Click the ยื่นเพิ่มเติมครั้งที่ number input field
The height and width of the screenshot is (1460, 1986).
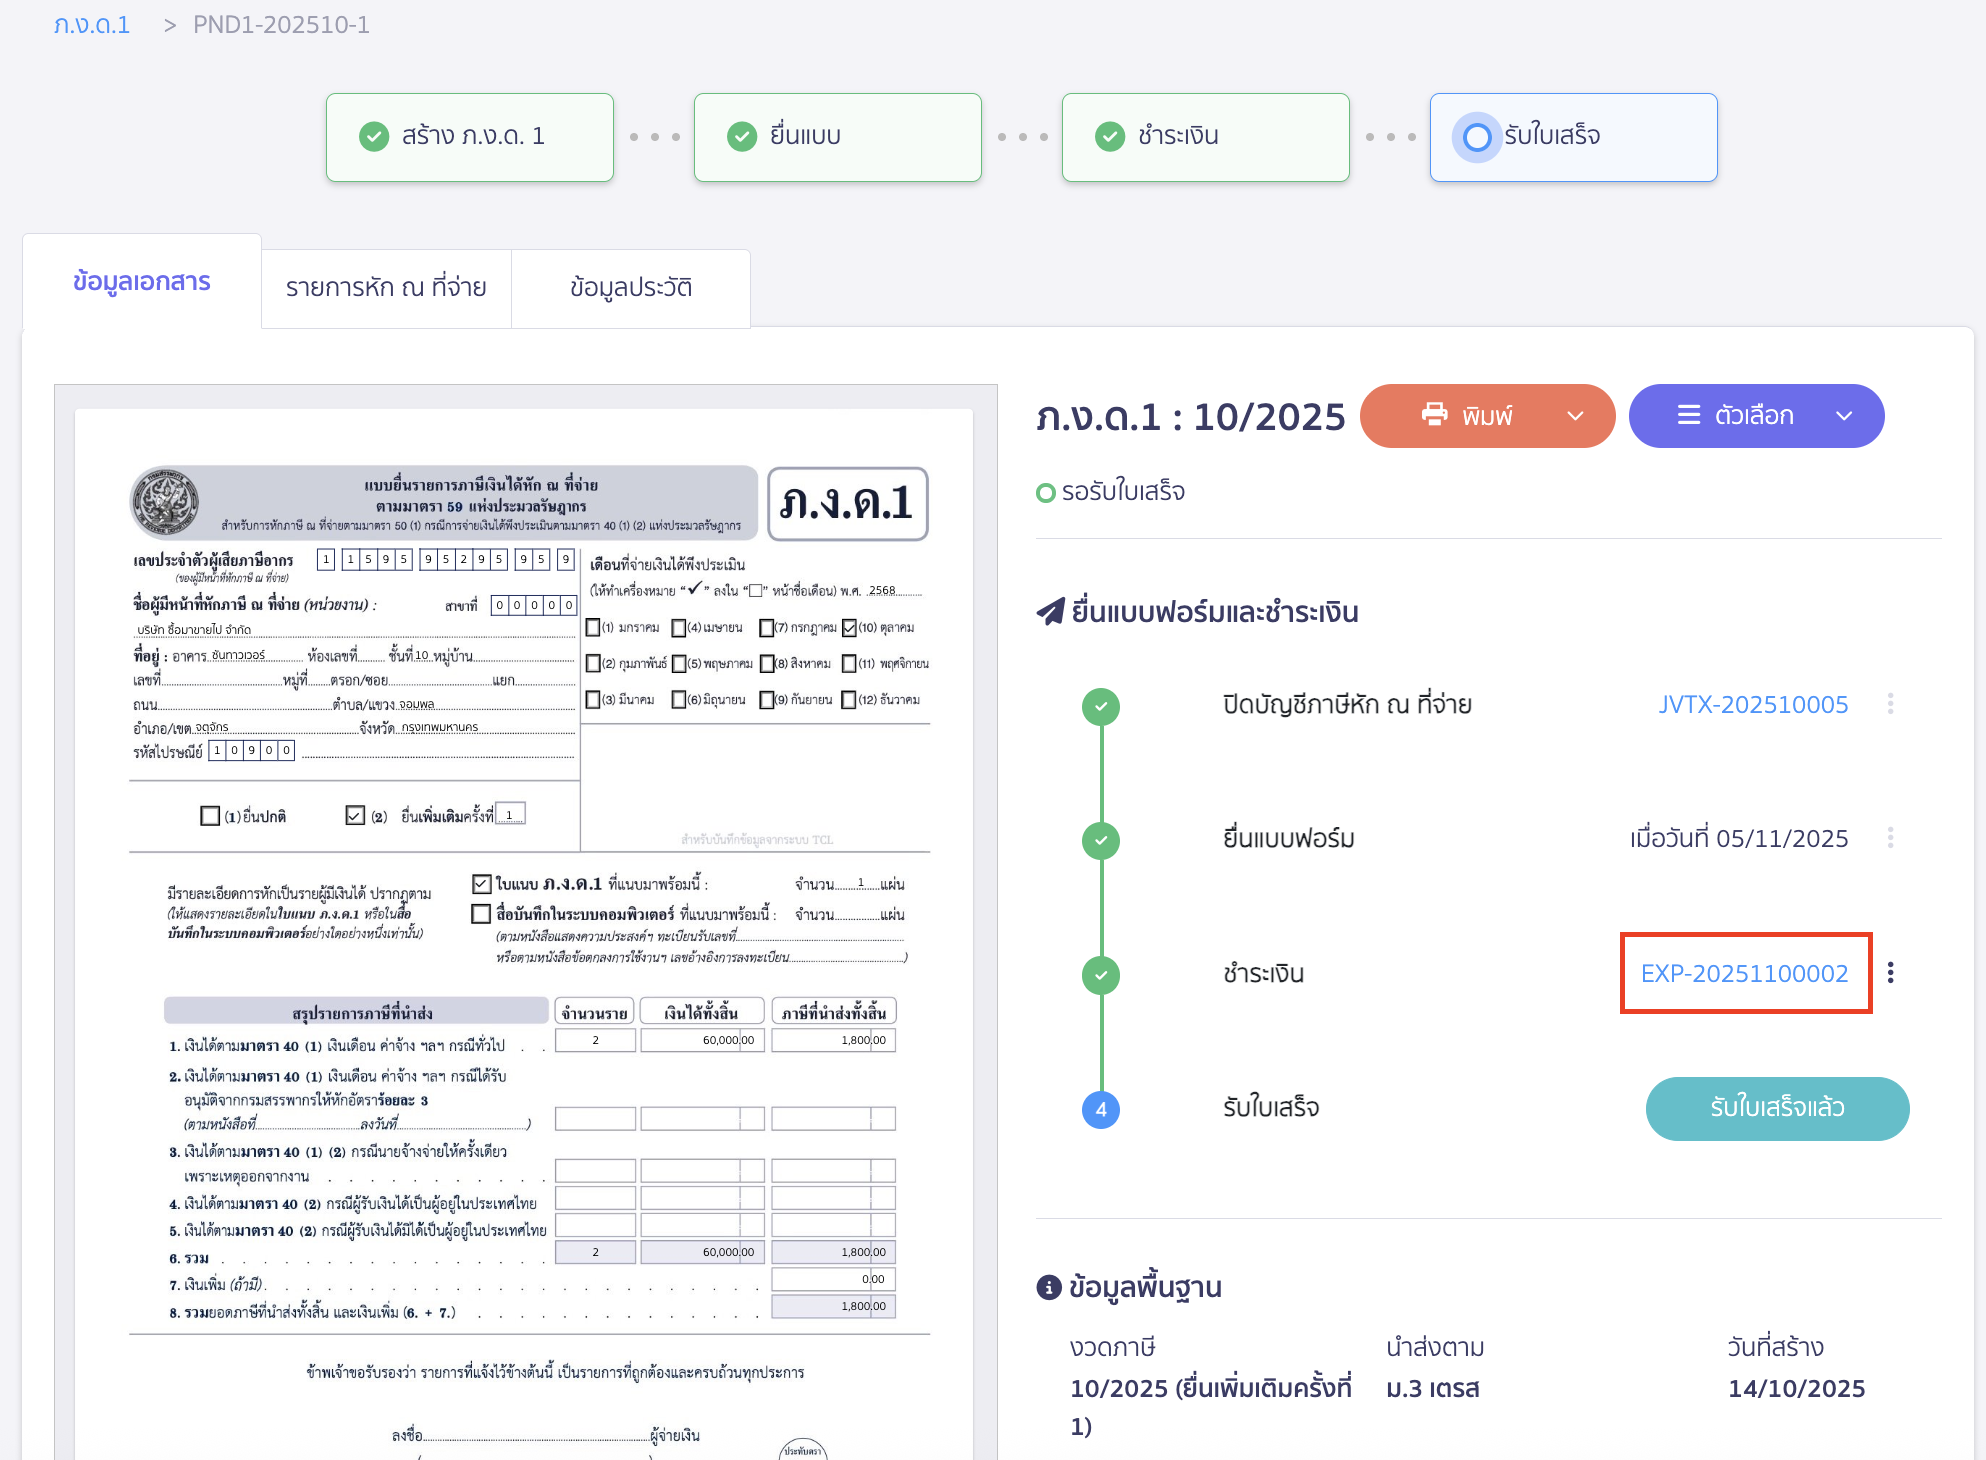pos(510,814)
